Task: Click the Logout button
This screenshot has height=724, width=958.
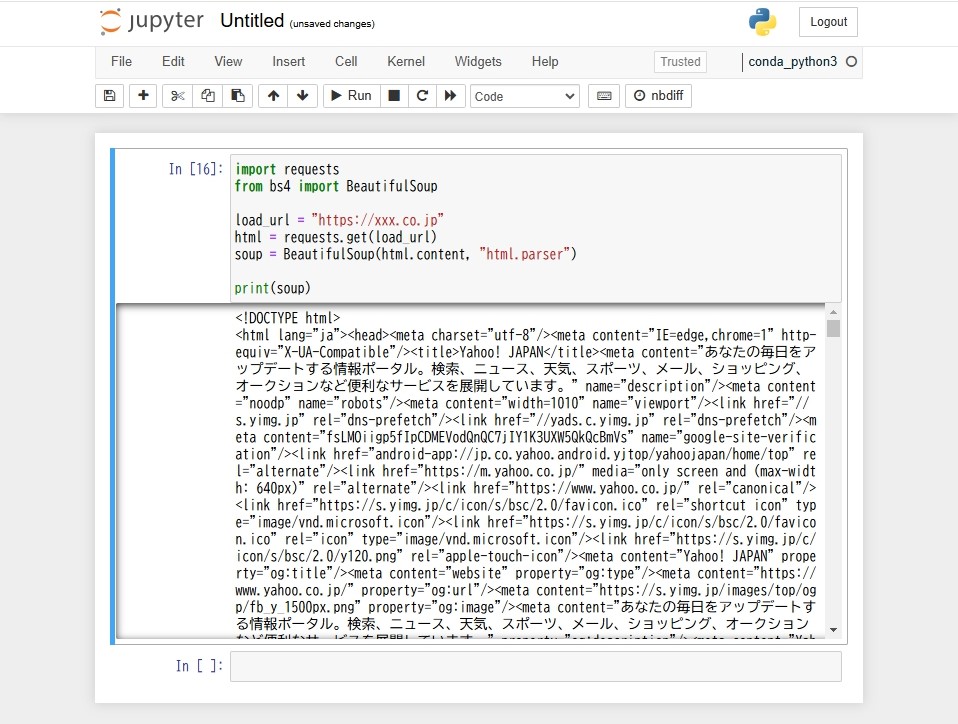Action: point(828,22)
